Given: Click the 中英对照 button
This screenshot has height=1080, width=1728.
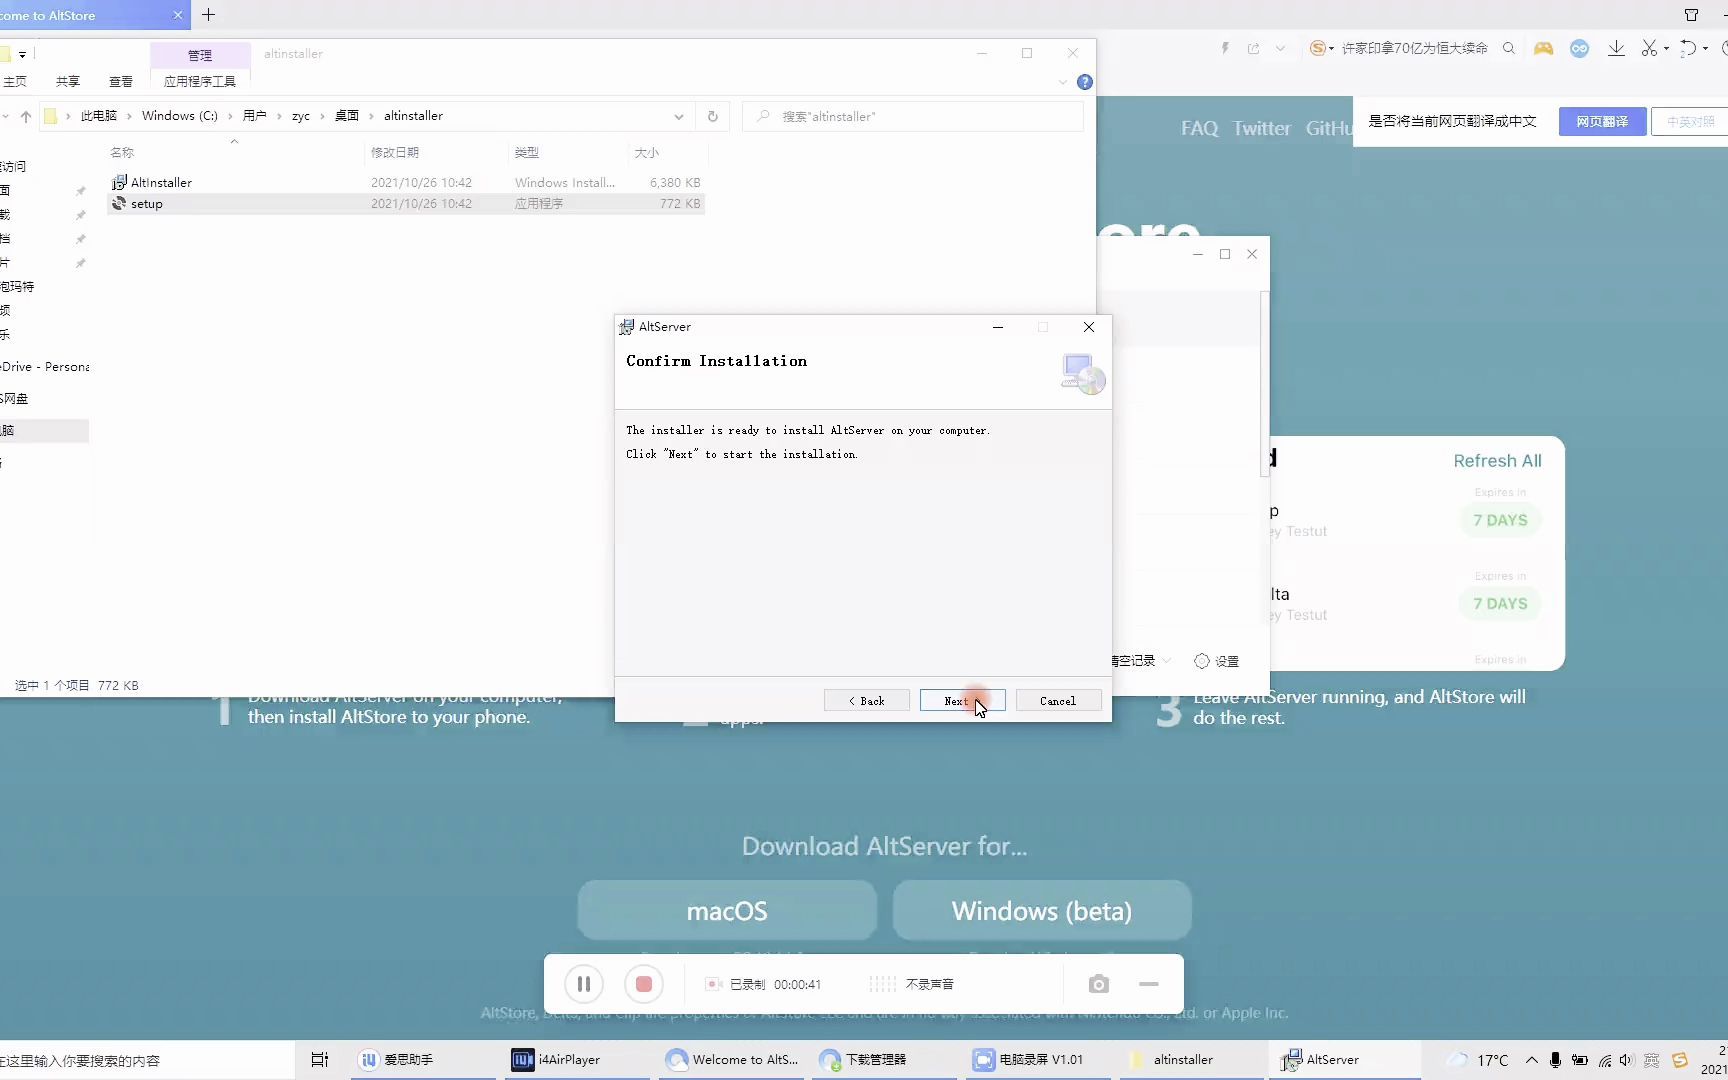Looking at the screenshot, I should click(x=1690, y=121).
